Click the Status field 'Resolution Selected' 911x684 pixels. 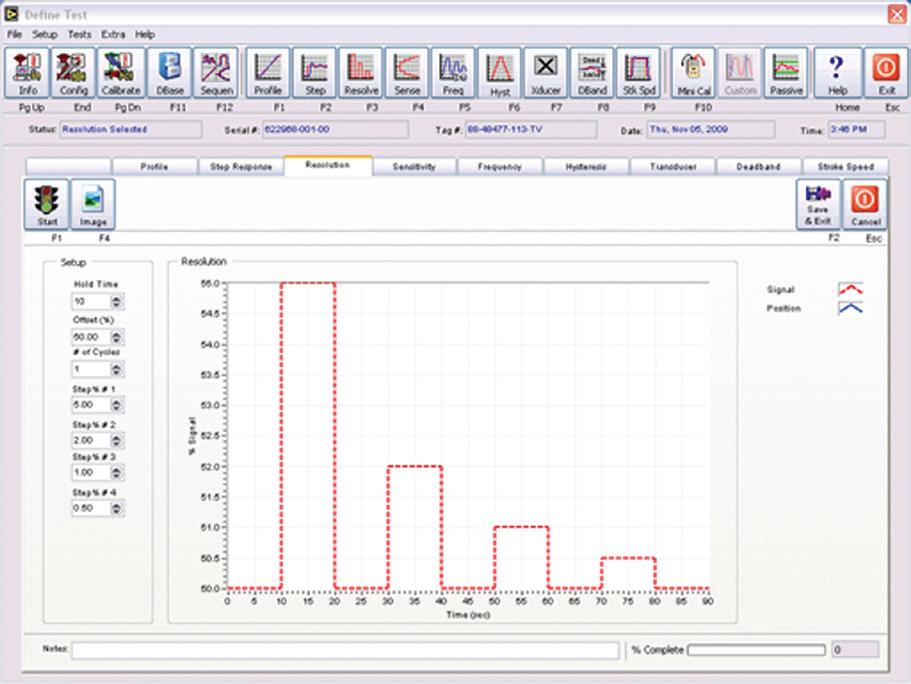[x=131, y=130]
